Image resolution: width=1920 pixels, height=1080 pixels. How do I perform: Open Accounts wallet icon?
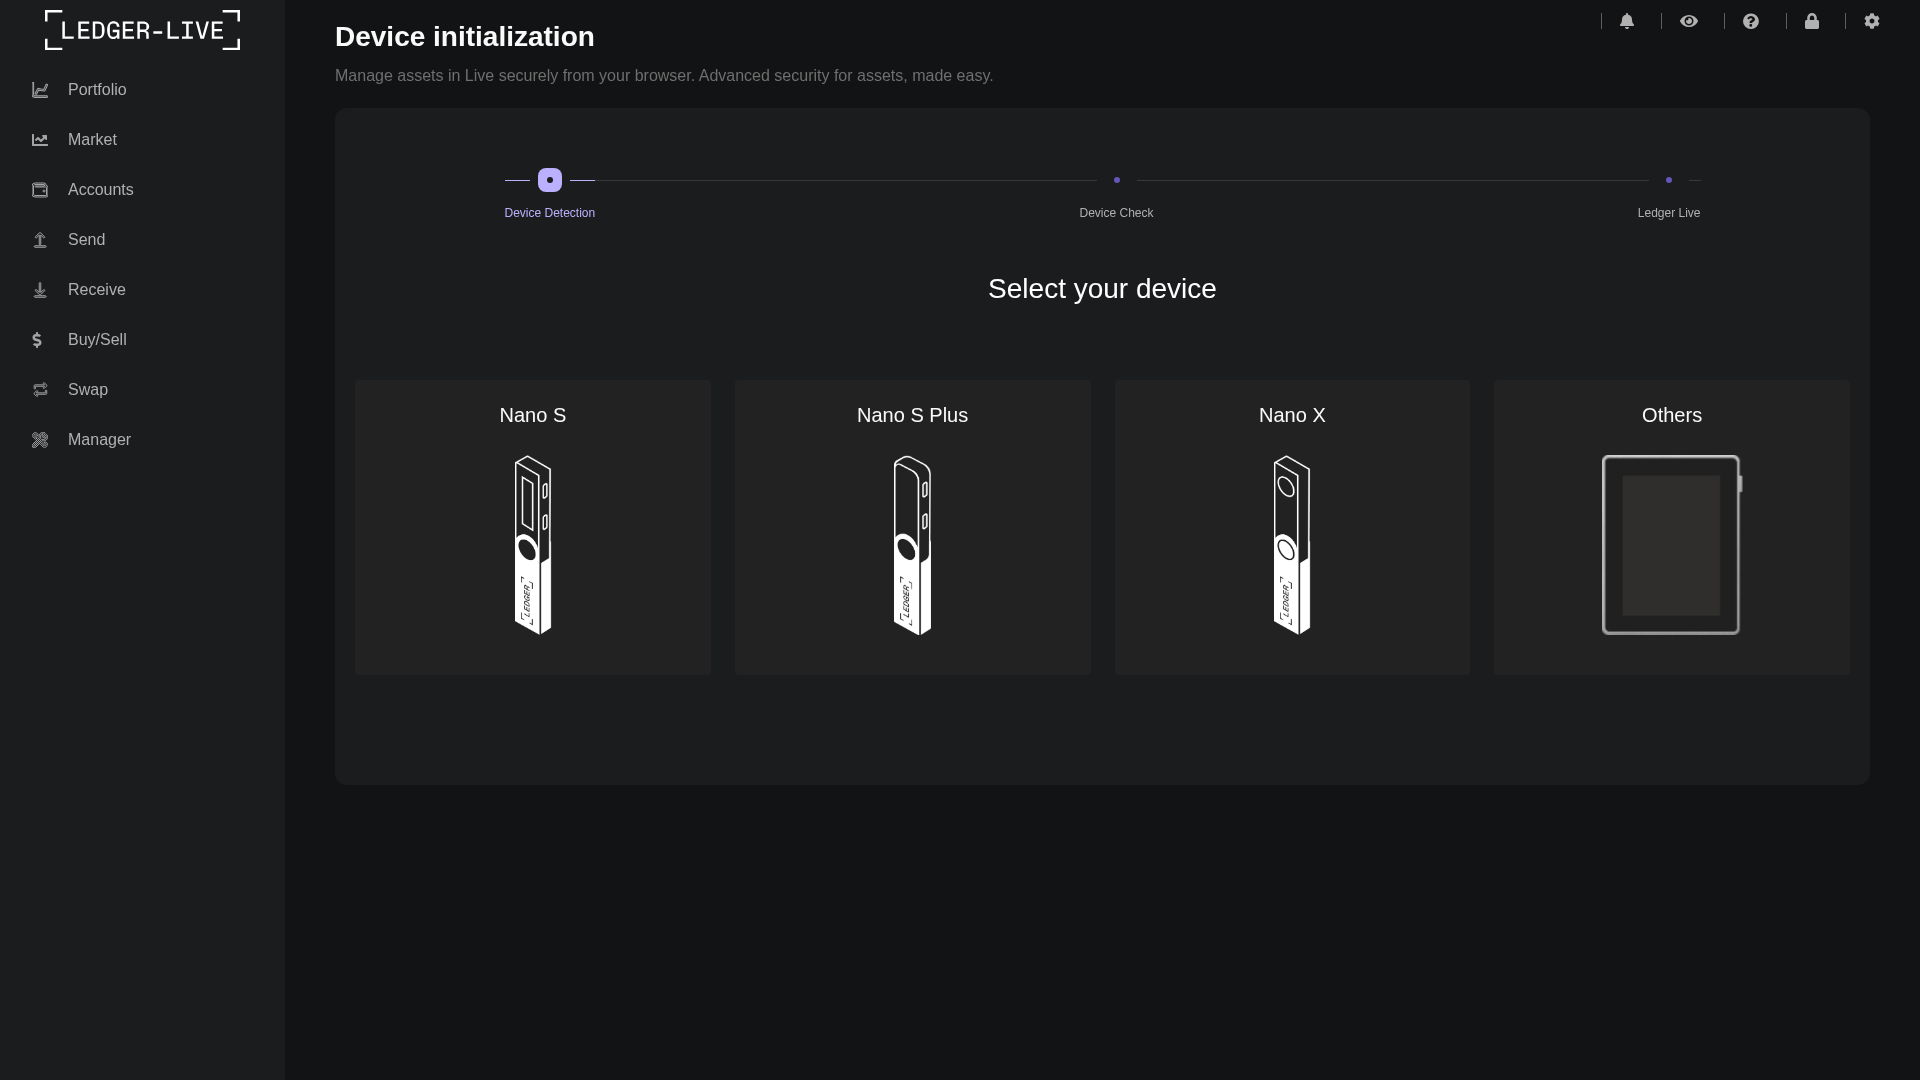click(40, 190)
